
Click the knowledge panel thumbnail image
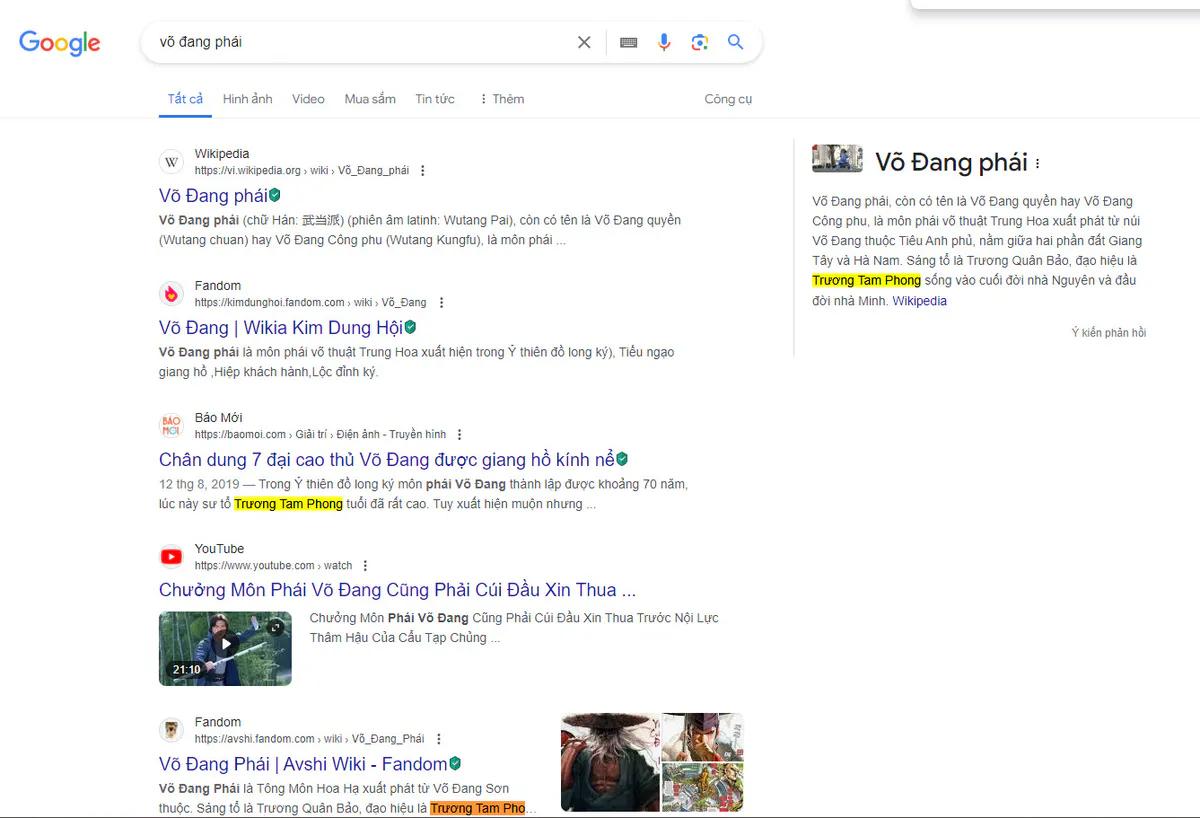(x=837, y=158)
